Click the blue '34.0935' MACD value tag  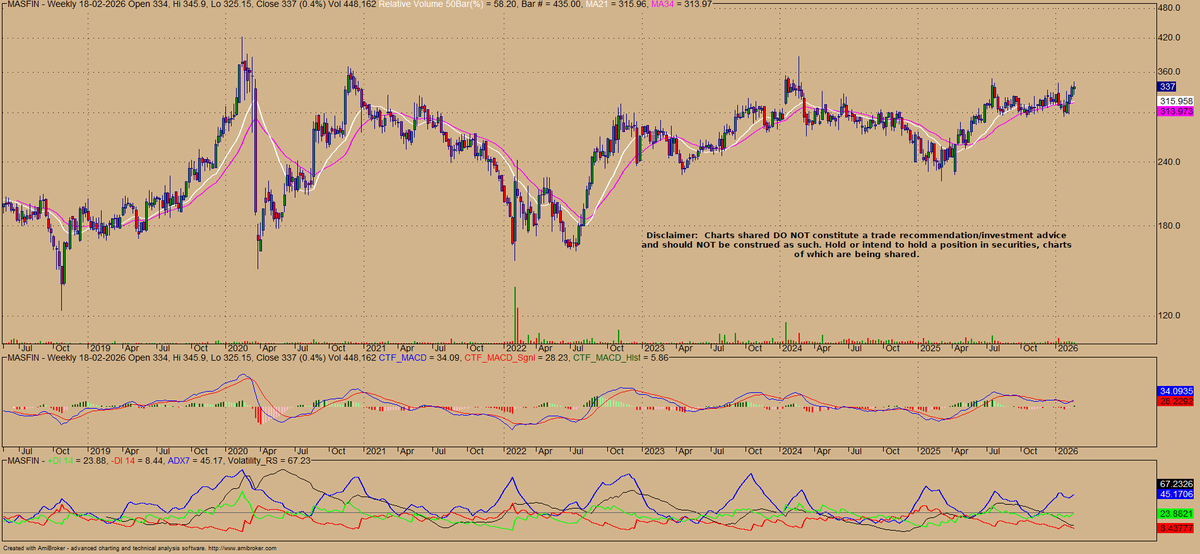[1177, 390]
